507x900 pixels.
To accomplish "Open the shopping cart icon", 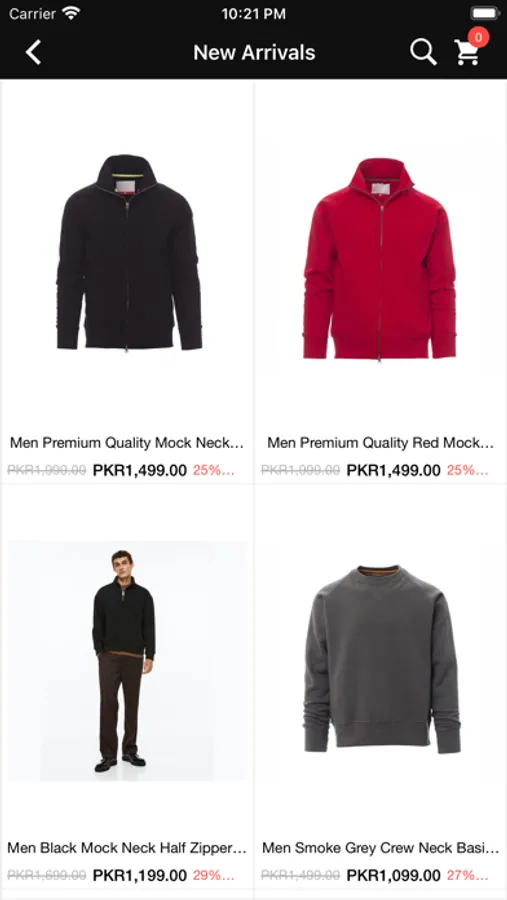I will click(x=467, y=53).
